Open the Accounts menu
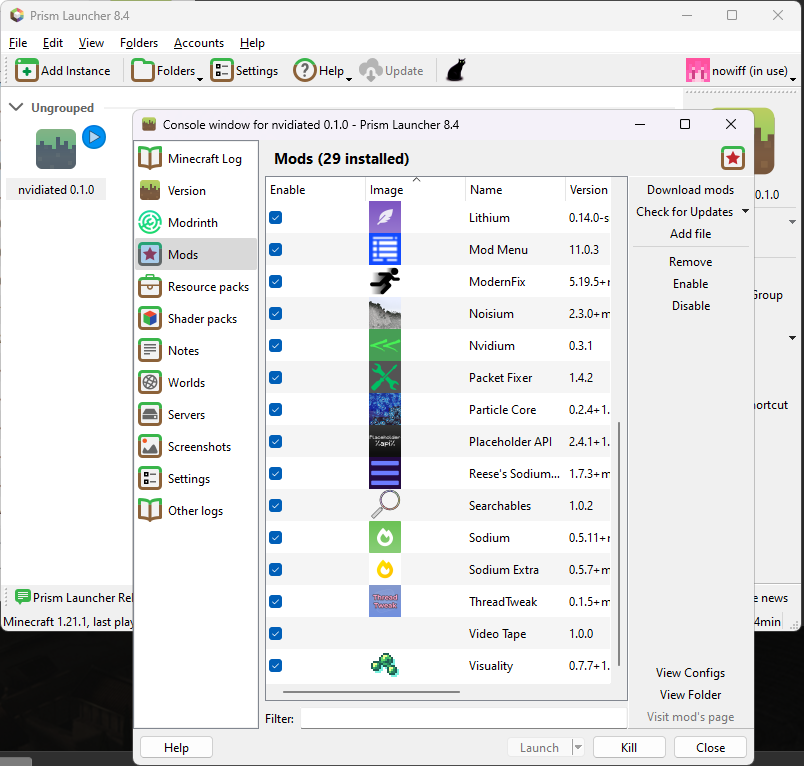 [198, 43]
